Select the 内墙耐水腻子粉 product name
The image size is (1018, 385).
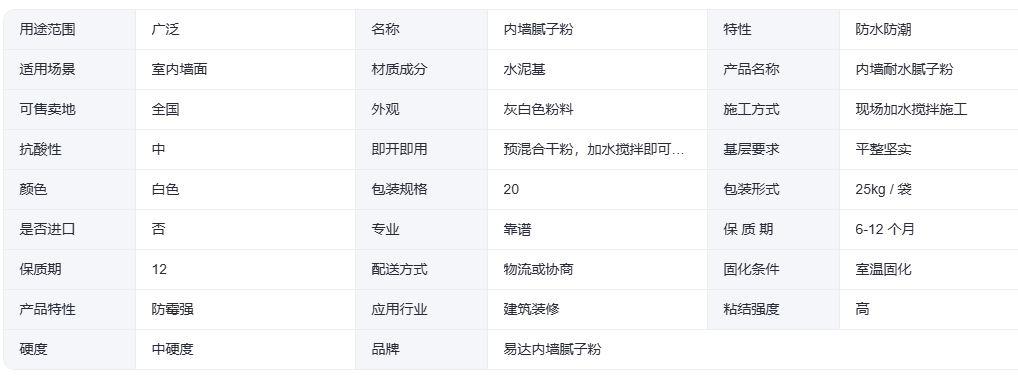(x=904, y=69)
